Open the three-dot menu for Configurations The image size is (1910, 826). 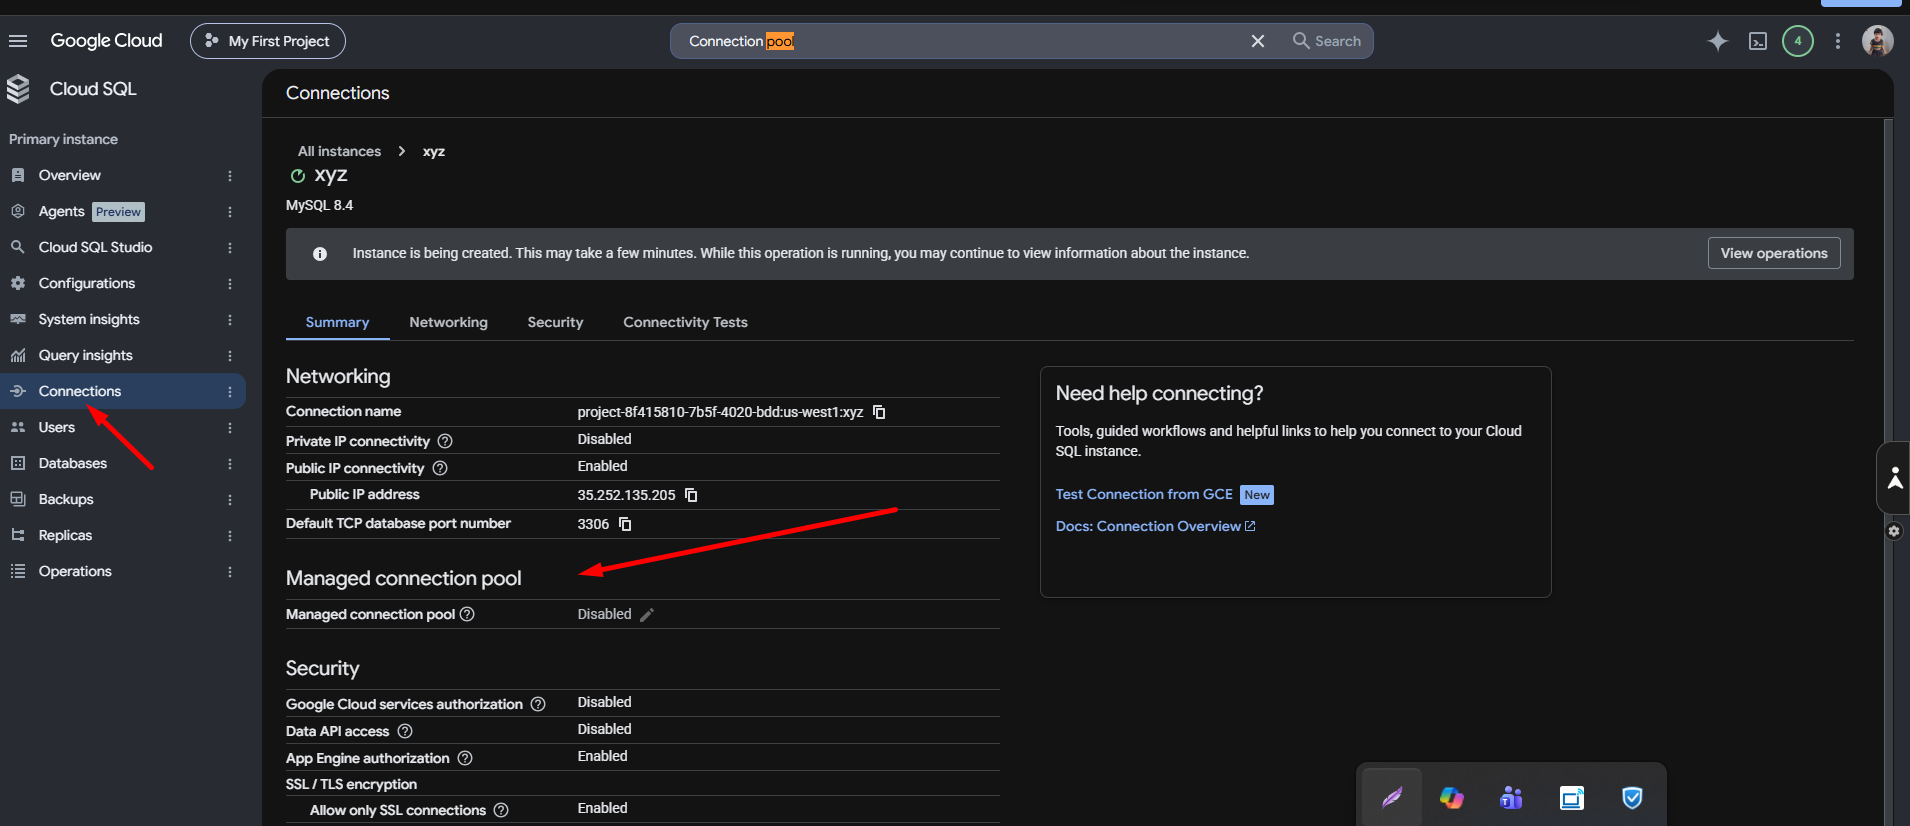230,284
